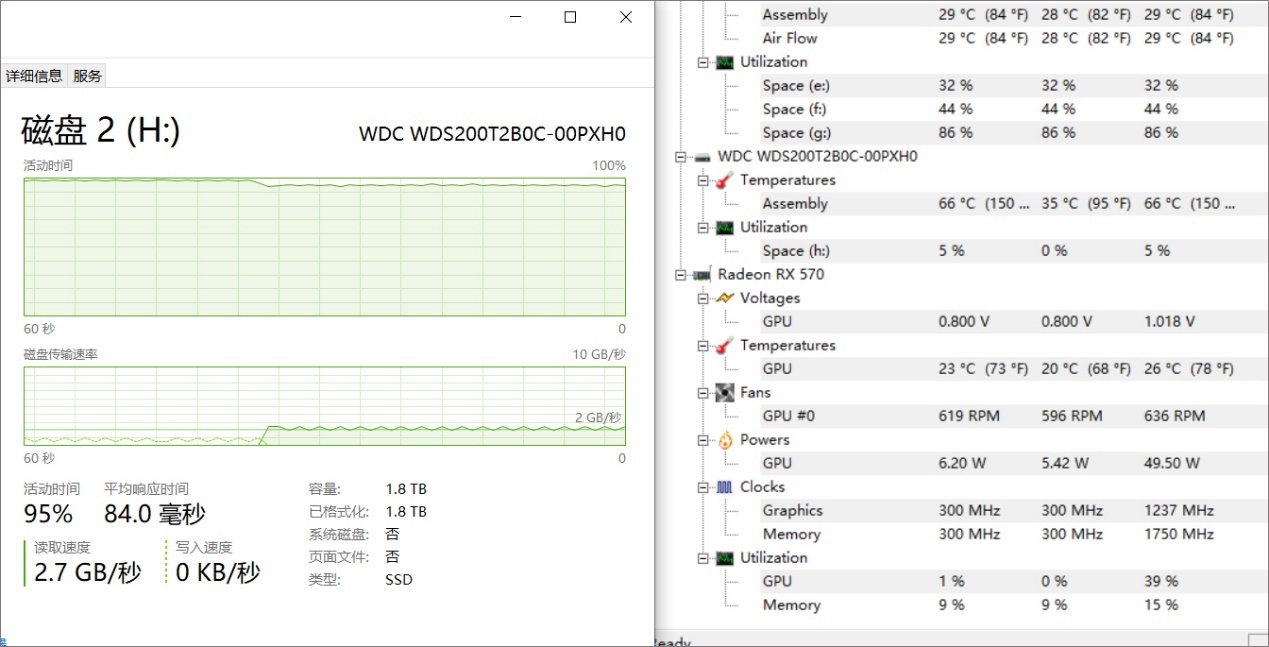This screenshot has width=1269, height=647.
Task: Open the 服务 tab
Action: point(88,76)
